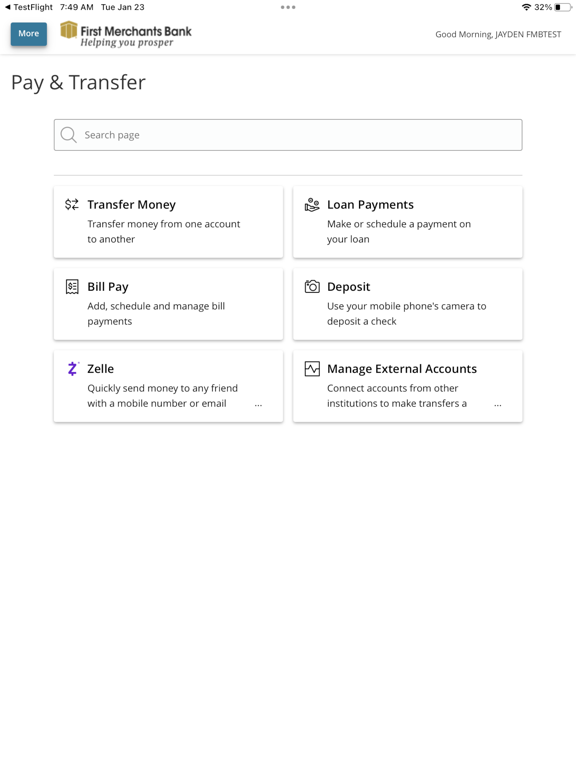
Task: Open the Bill Pay heading
Action: [108, 287]
